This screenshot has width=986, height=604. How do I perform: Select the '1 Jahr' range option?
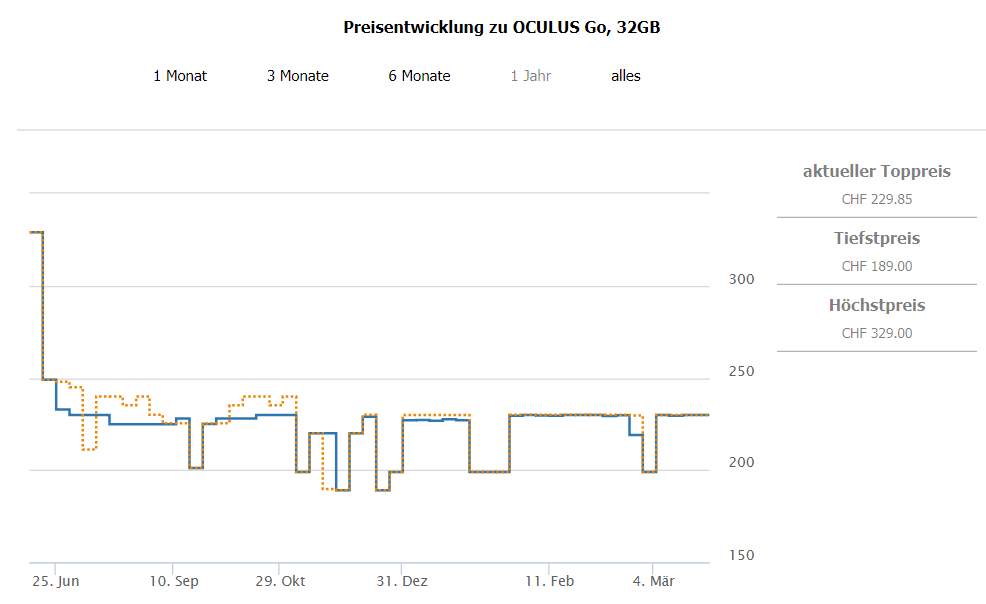coord(530,76)
